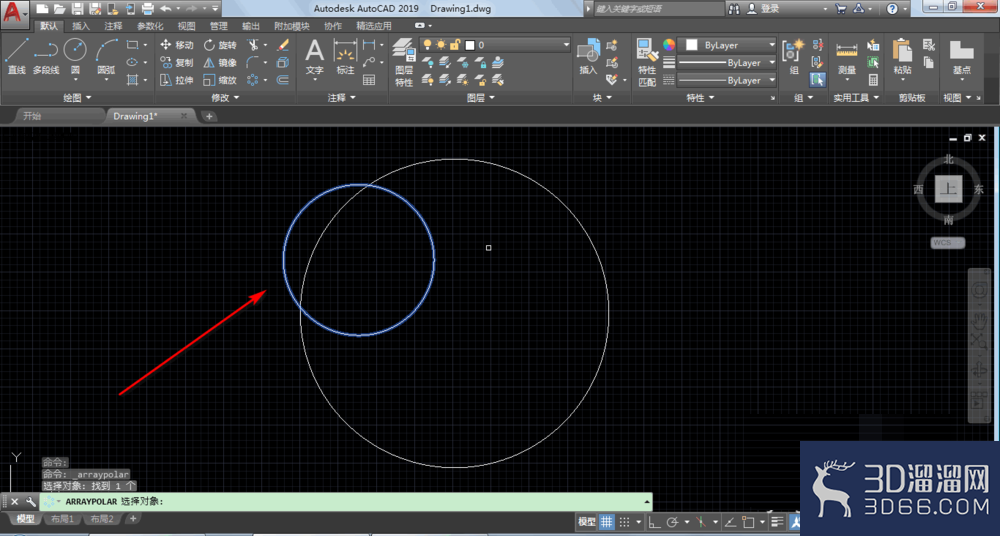Add a new drawing tab with plus

[x=209, y=116]
